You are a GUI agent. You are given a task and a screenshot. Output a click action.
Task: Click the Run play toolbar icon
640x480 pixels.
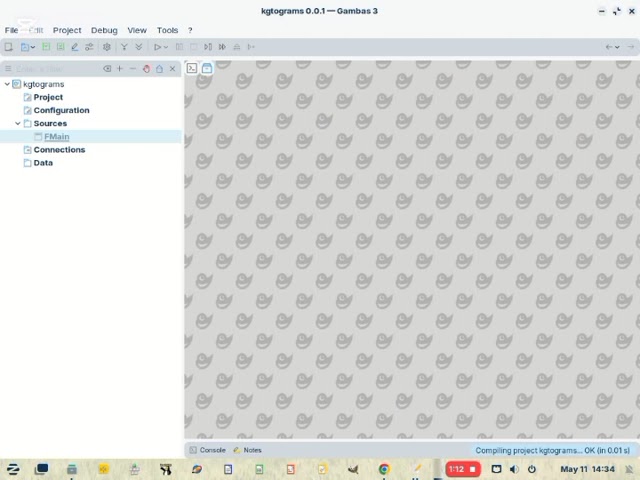pyautogui.click(x=157, y=47)
